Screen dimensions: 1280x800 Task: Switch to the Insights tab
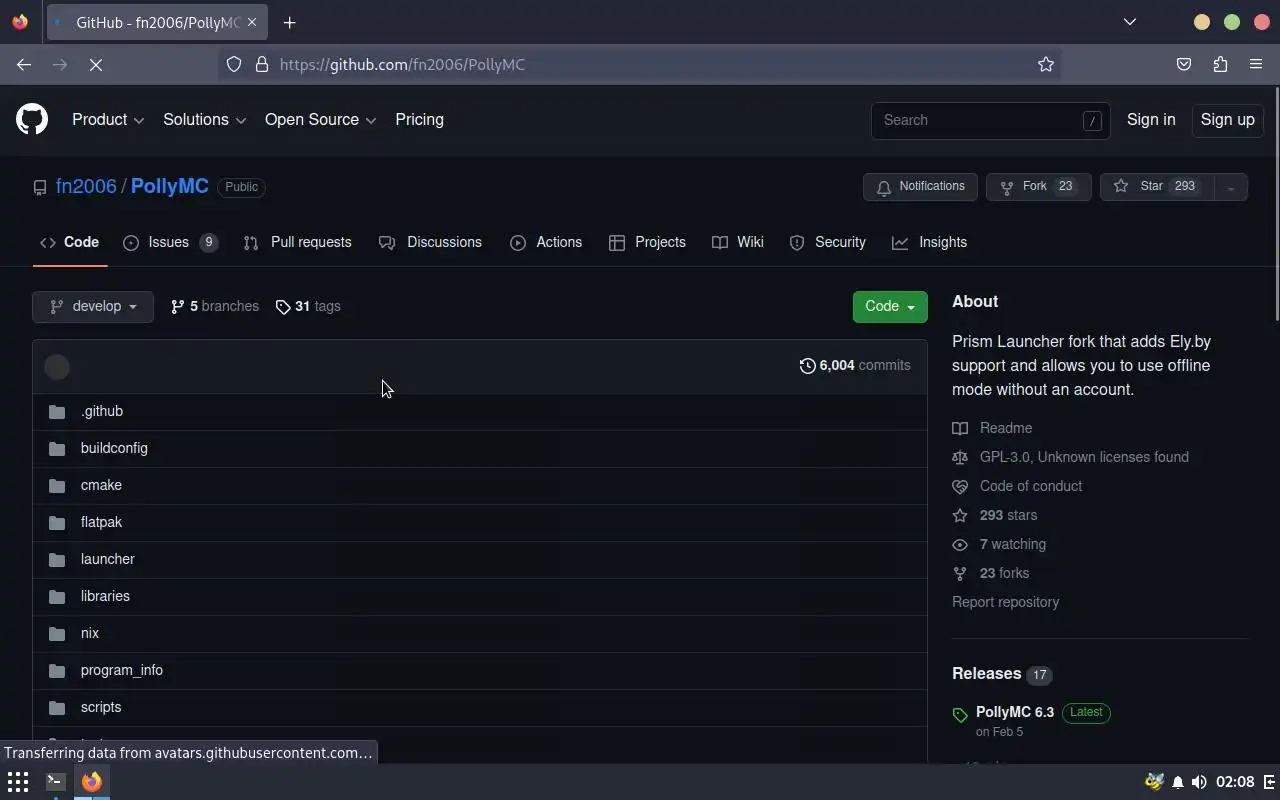point(929,243)
